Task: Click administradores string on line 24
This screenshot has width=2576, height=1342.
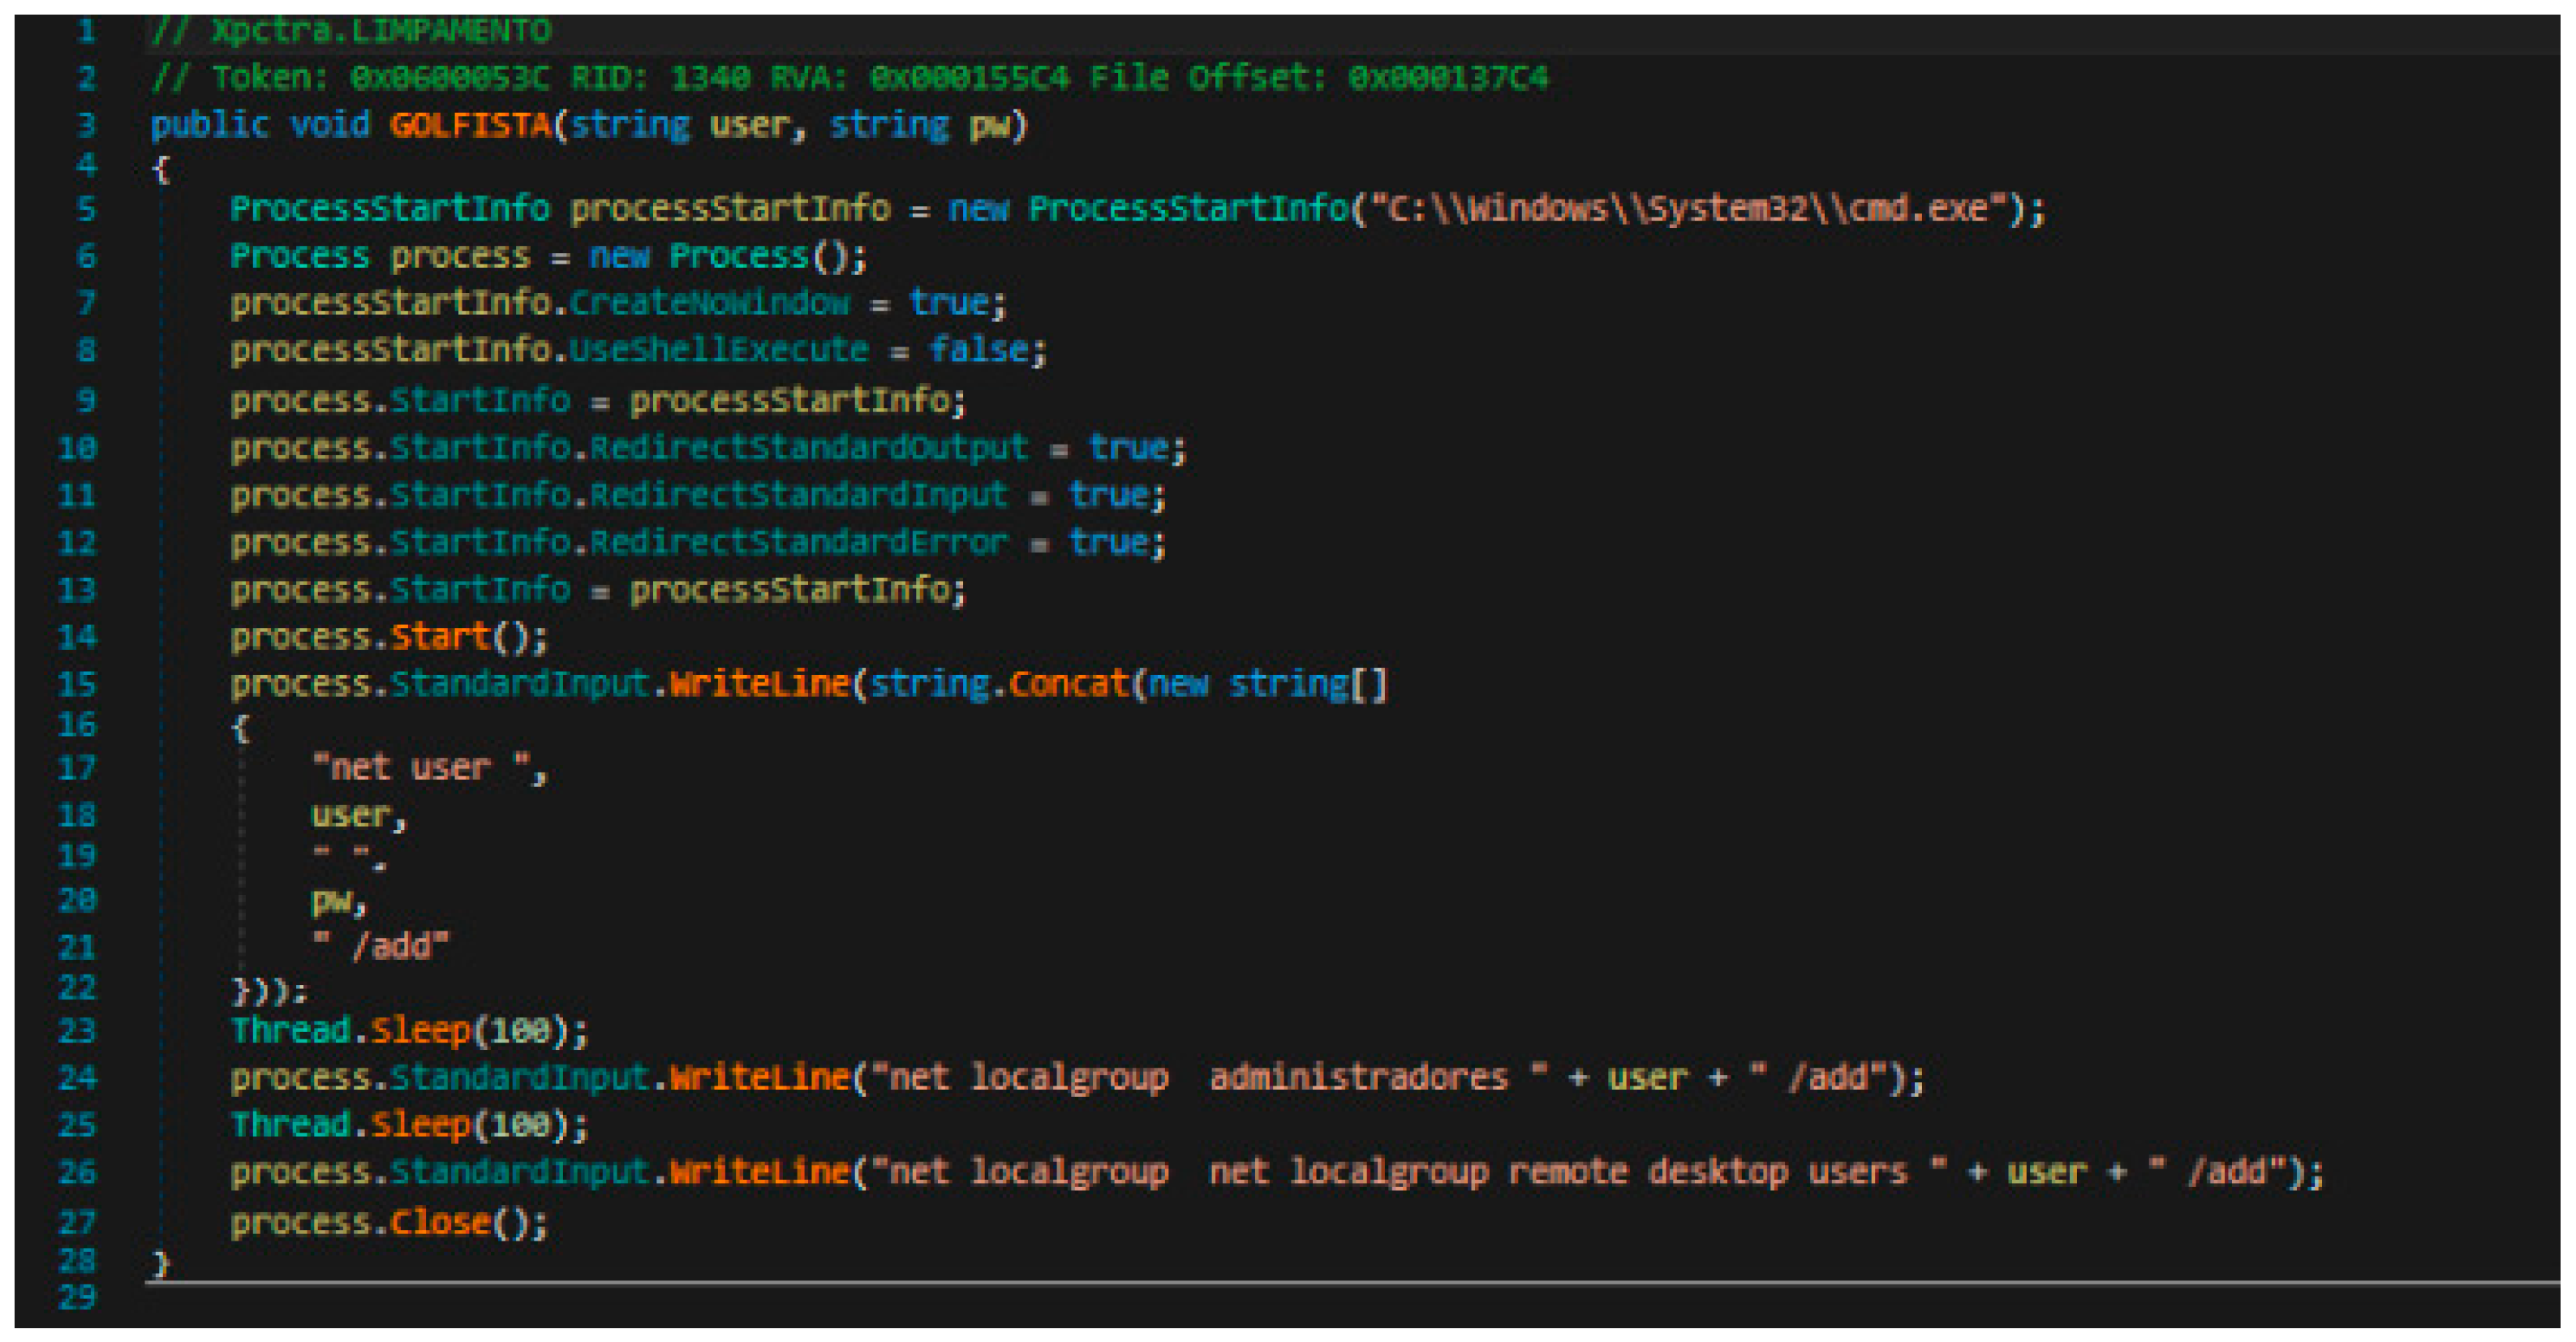Action: tap(1357, 1077)
